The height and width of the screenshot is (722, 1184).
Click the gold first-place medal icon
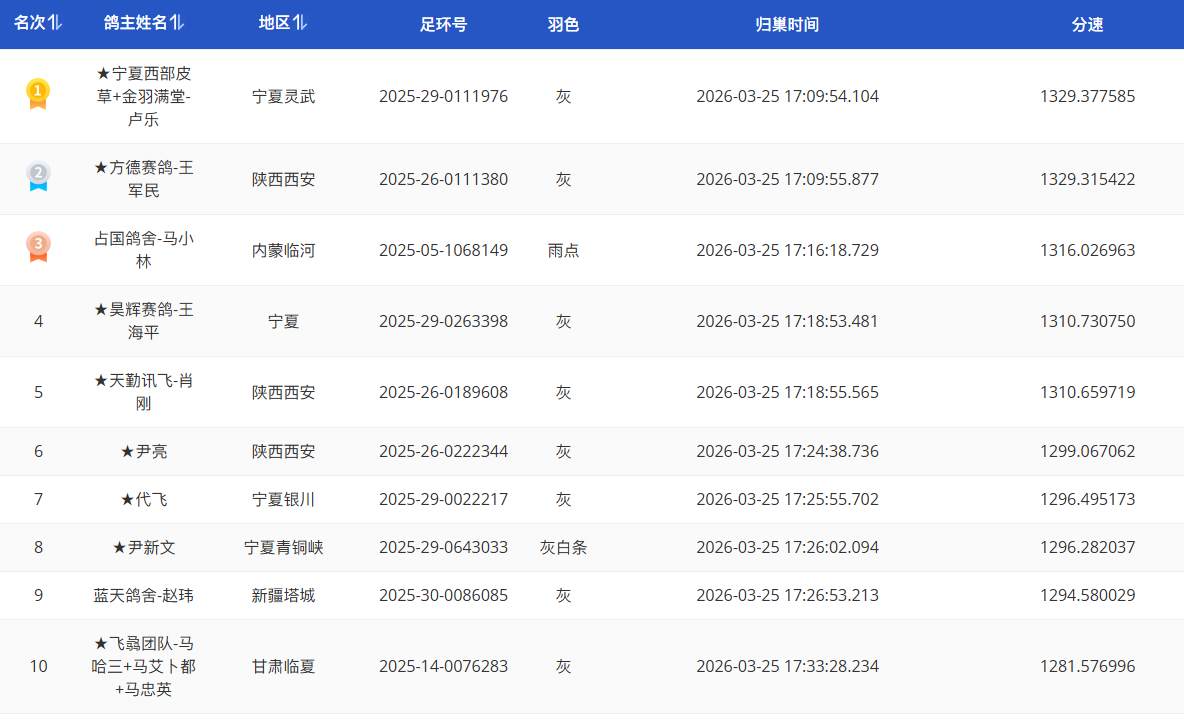coord(38,95)
